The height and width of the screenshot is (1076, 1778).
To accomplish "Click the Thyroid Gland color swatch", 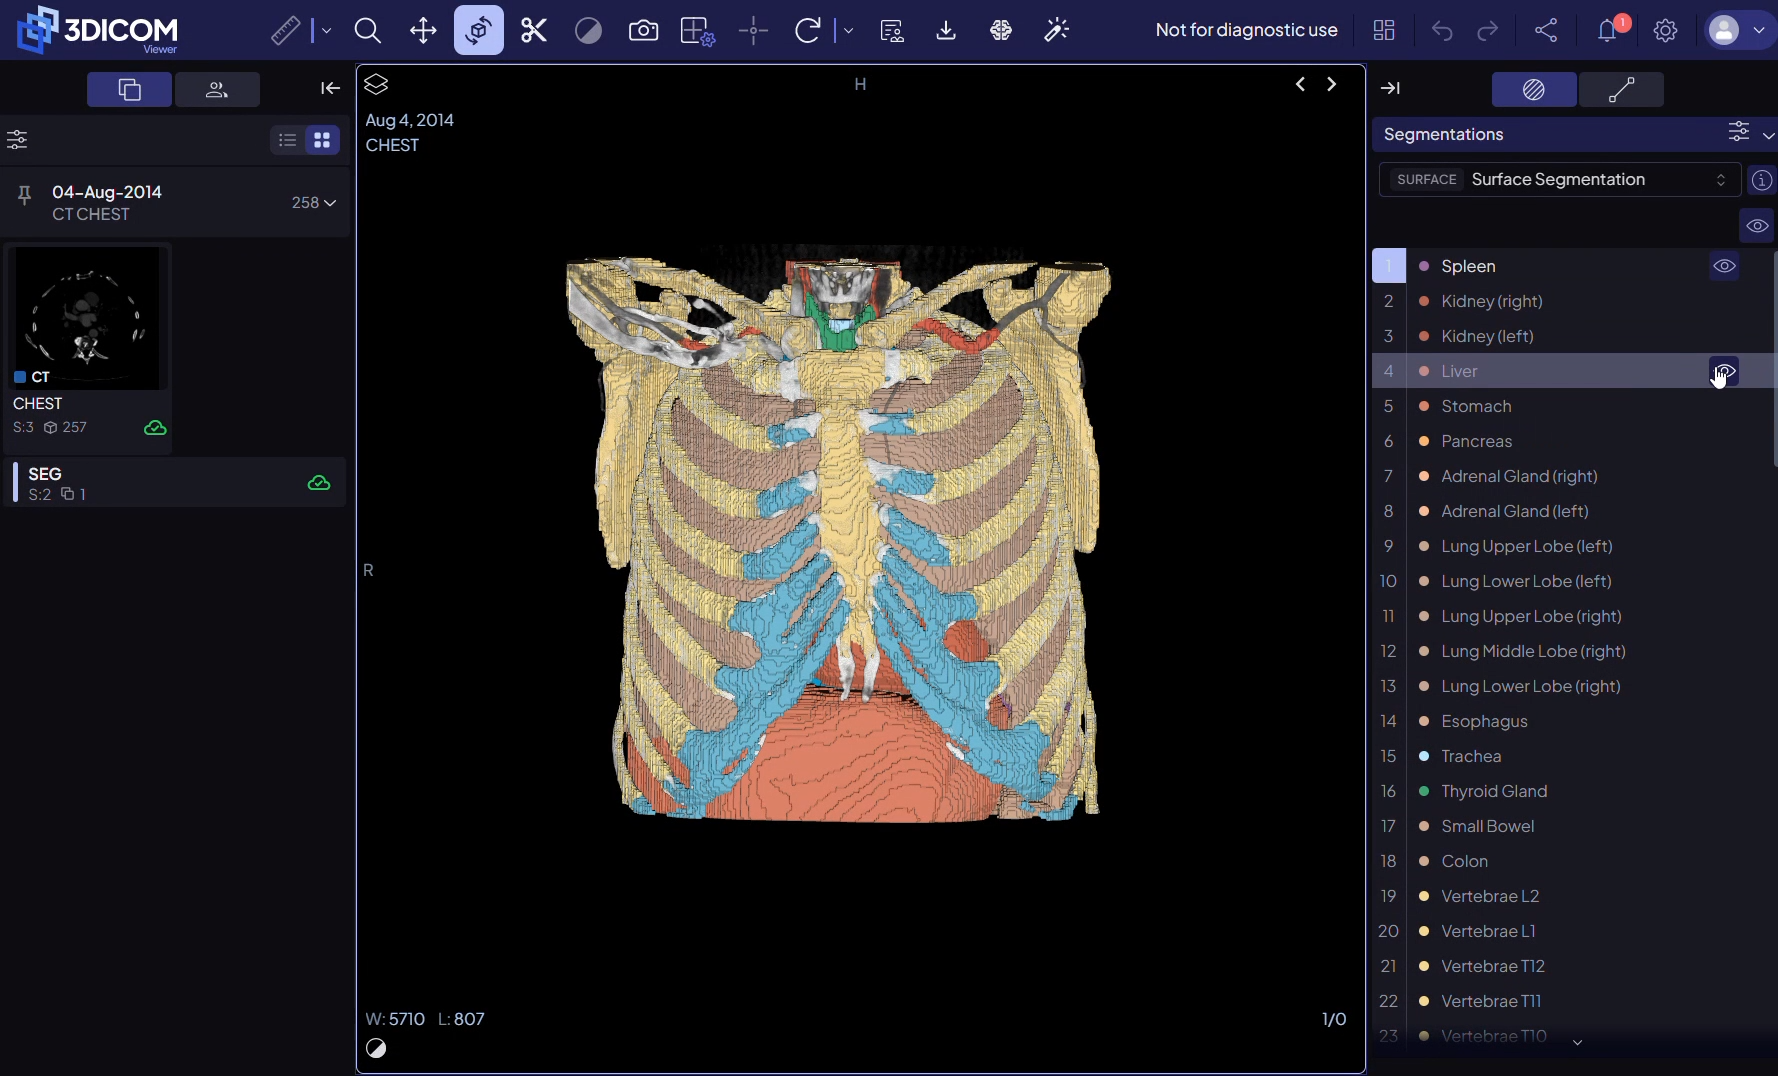I will coord(1424,791).
